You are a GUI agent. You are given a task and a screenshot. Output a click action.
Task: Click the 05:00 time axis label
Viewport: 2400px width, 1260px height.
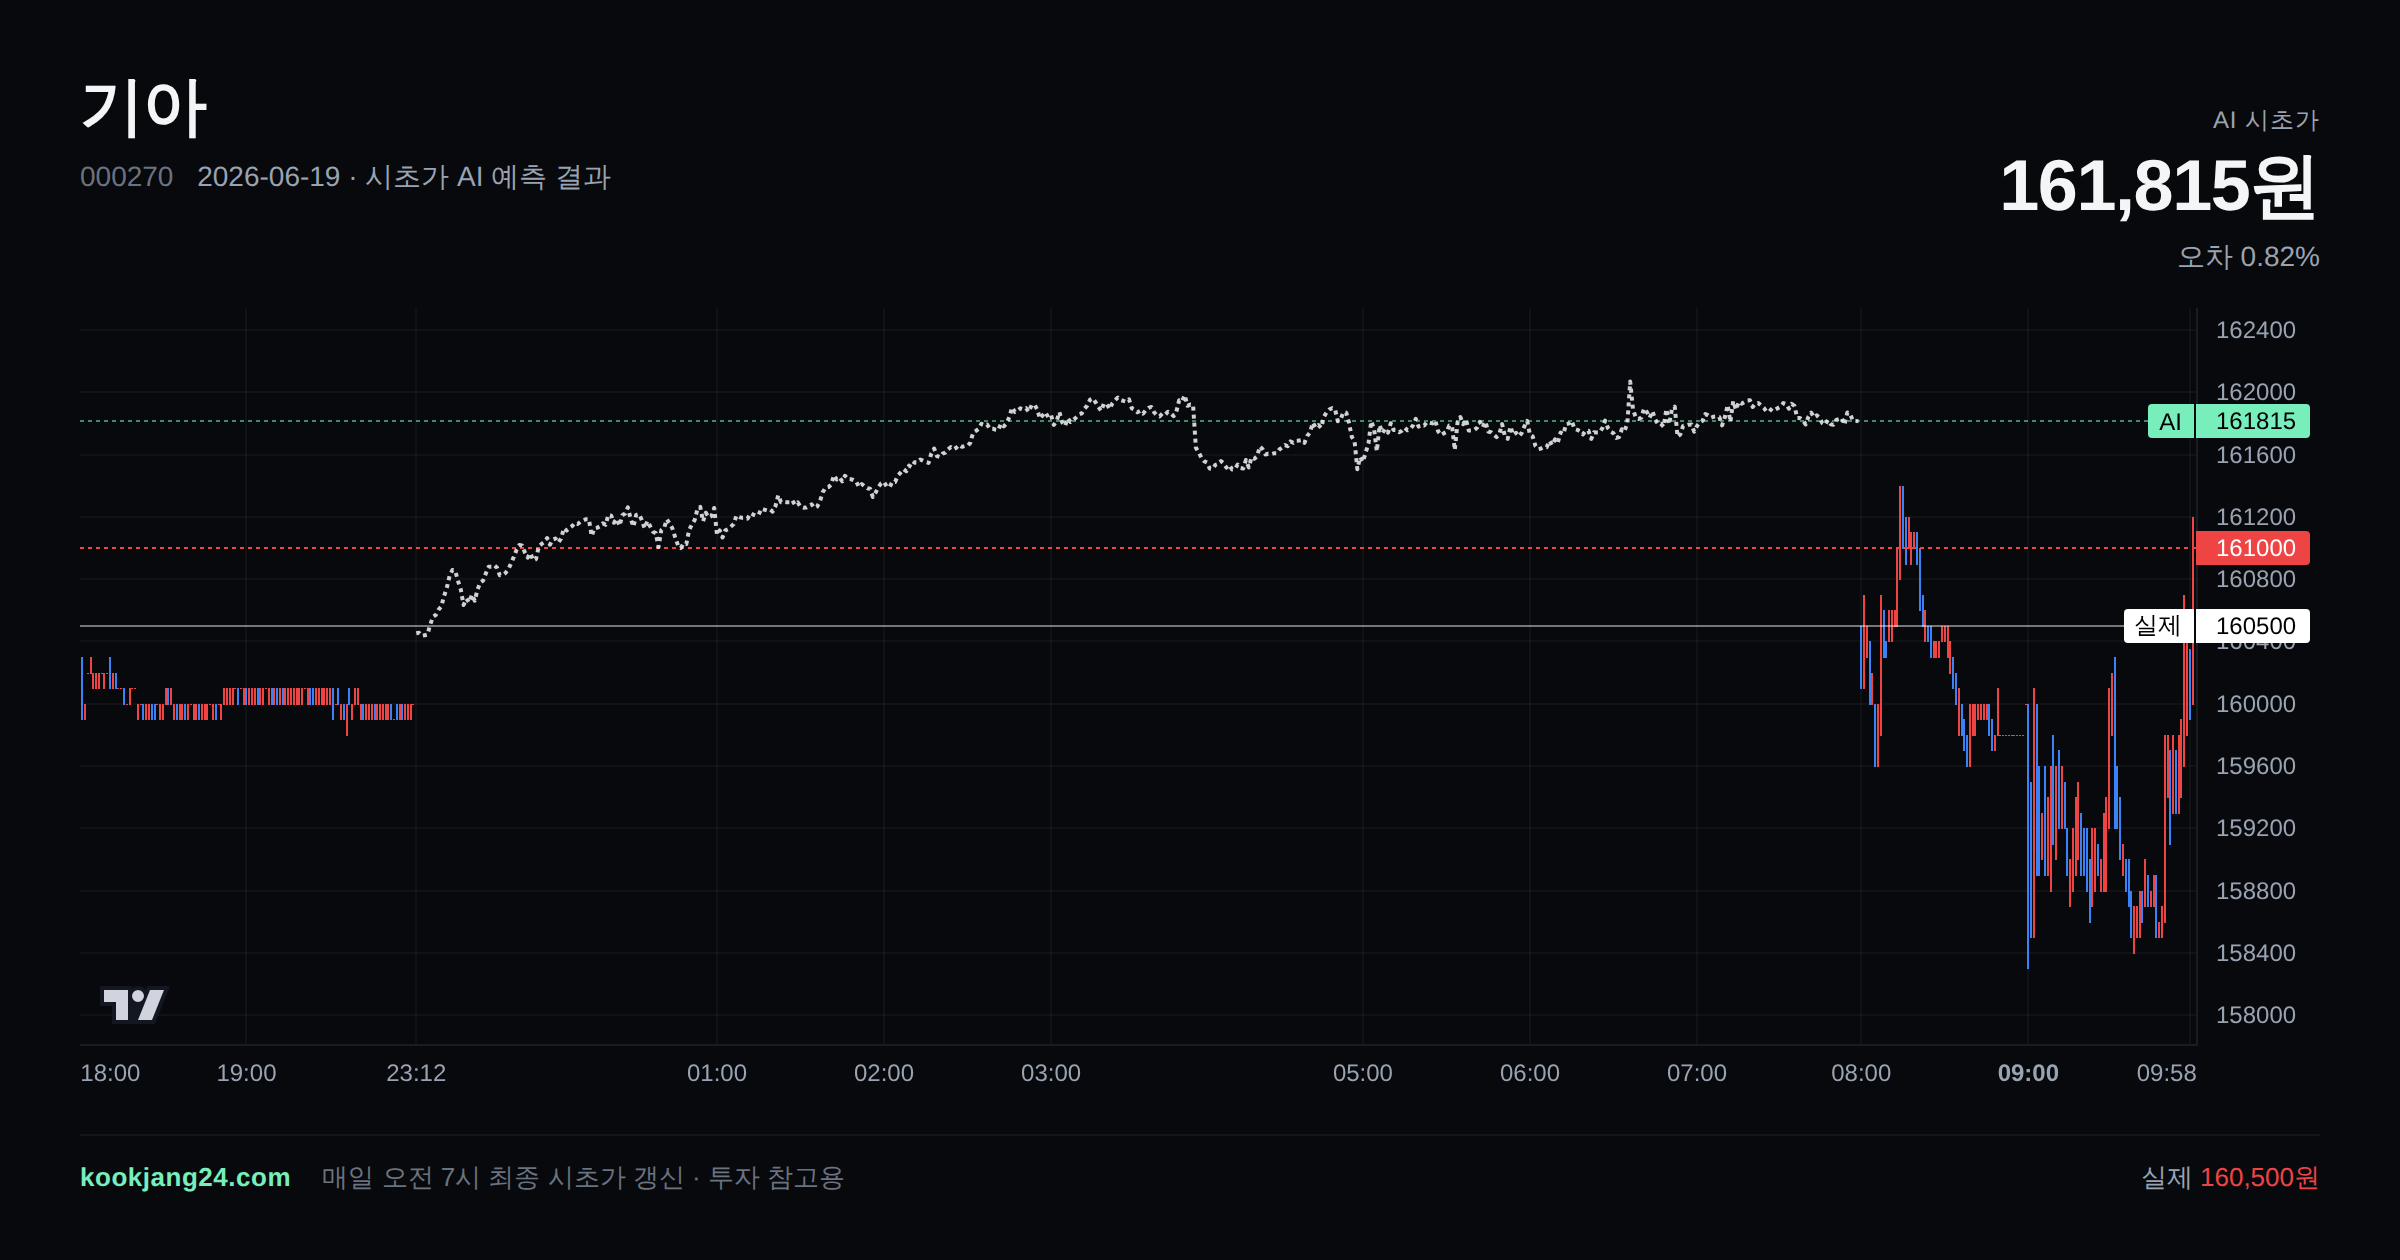tap(1363, 1073)
